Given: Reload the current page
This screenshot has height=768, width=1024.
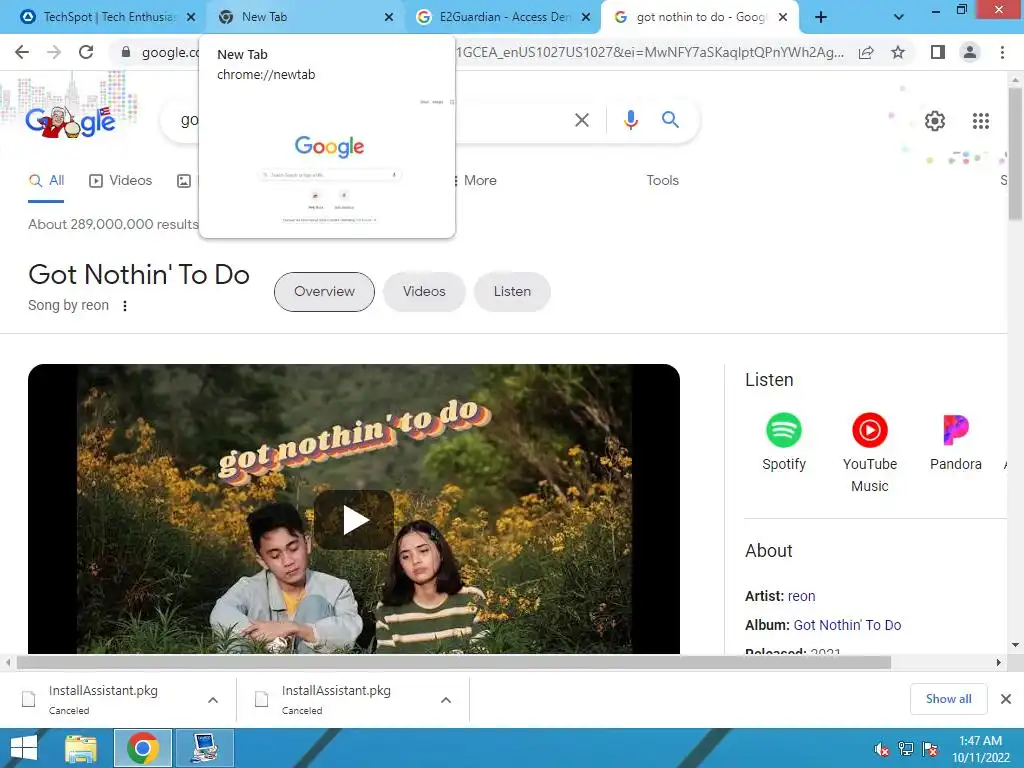Looking at the screenshot, I should pyautogui.click(x=86, y=52).
